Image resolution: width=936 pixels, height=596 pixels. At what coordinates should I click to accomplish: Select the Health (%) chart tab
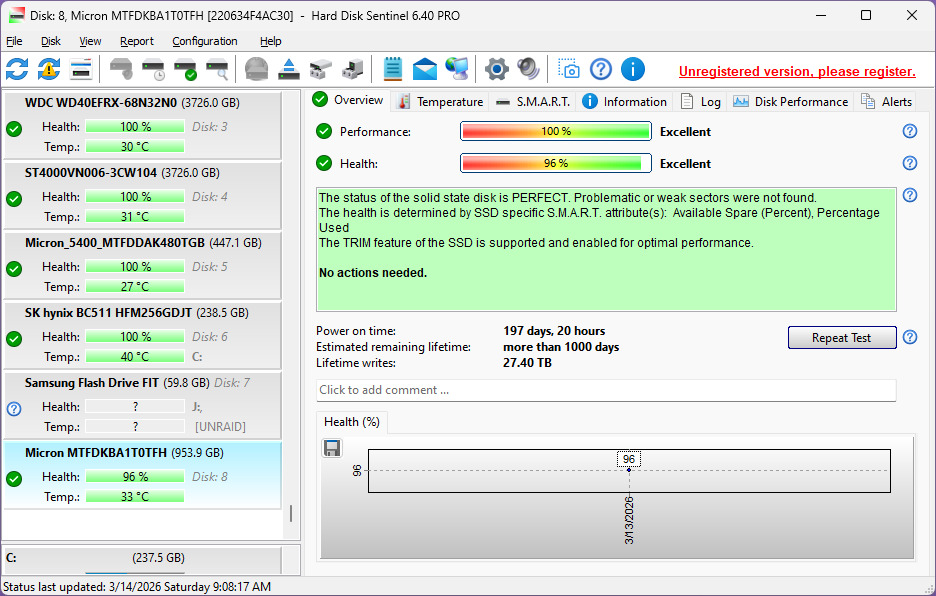click(352, 422)
